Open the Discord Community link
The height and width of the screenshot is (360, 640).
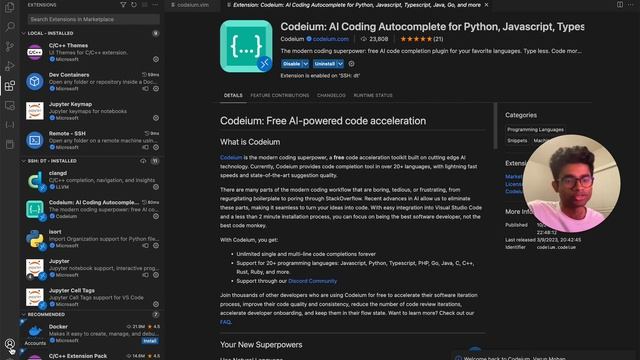(312, 281)
